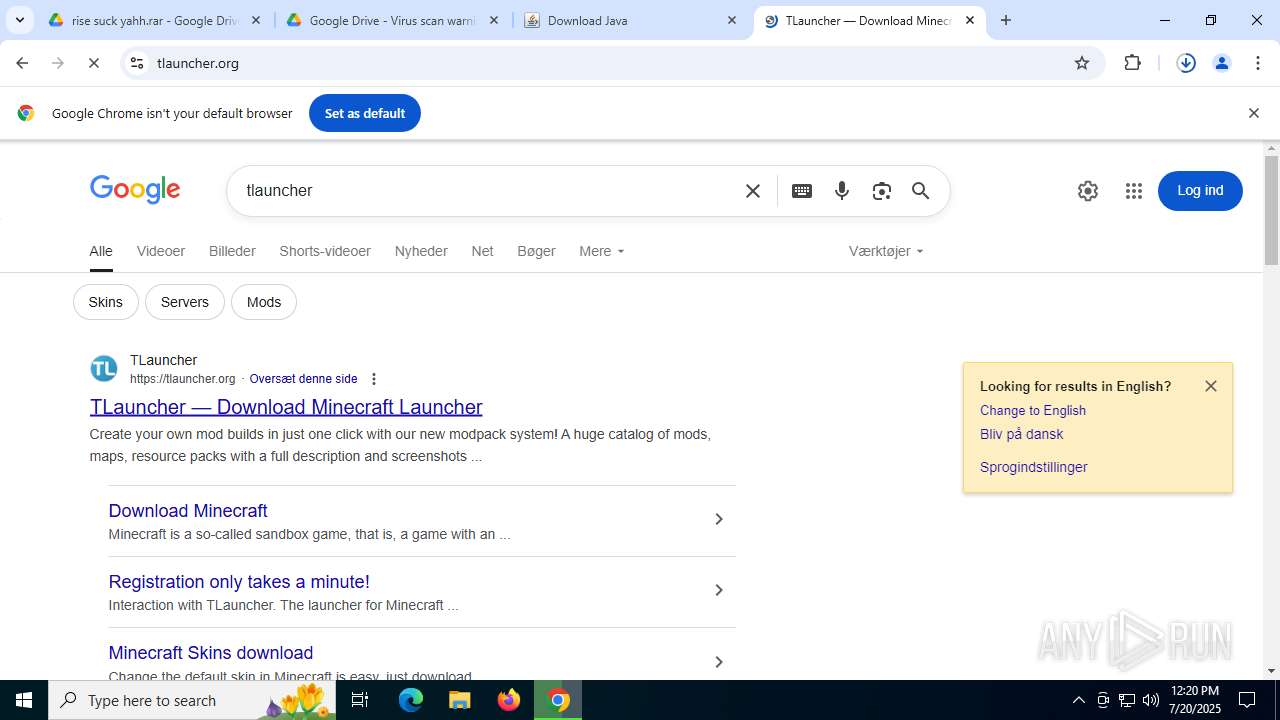
Task: Dismiss the default browser notification bar
Action: 1253,113
